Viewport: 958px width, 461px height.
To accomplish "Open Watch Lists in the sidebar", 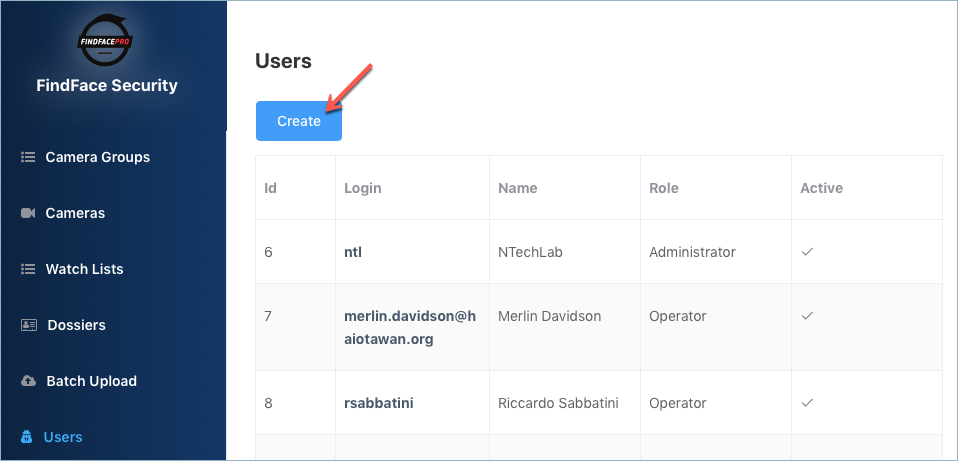I will (x=84, y=269).
